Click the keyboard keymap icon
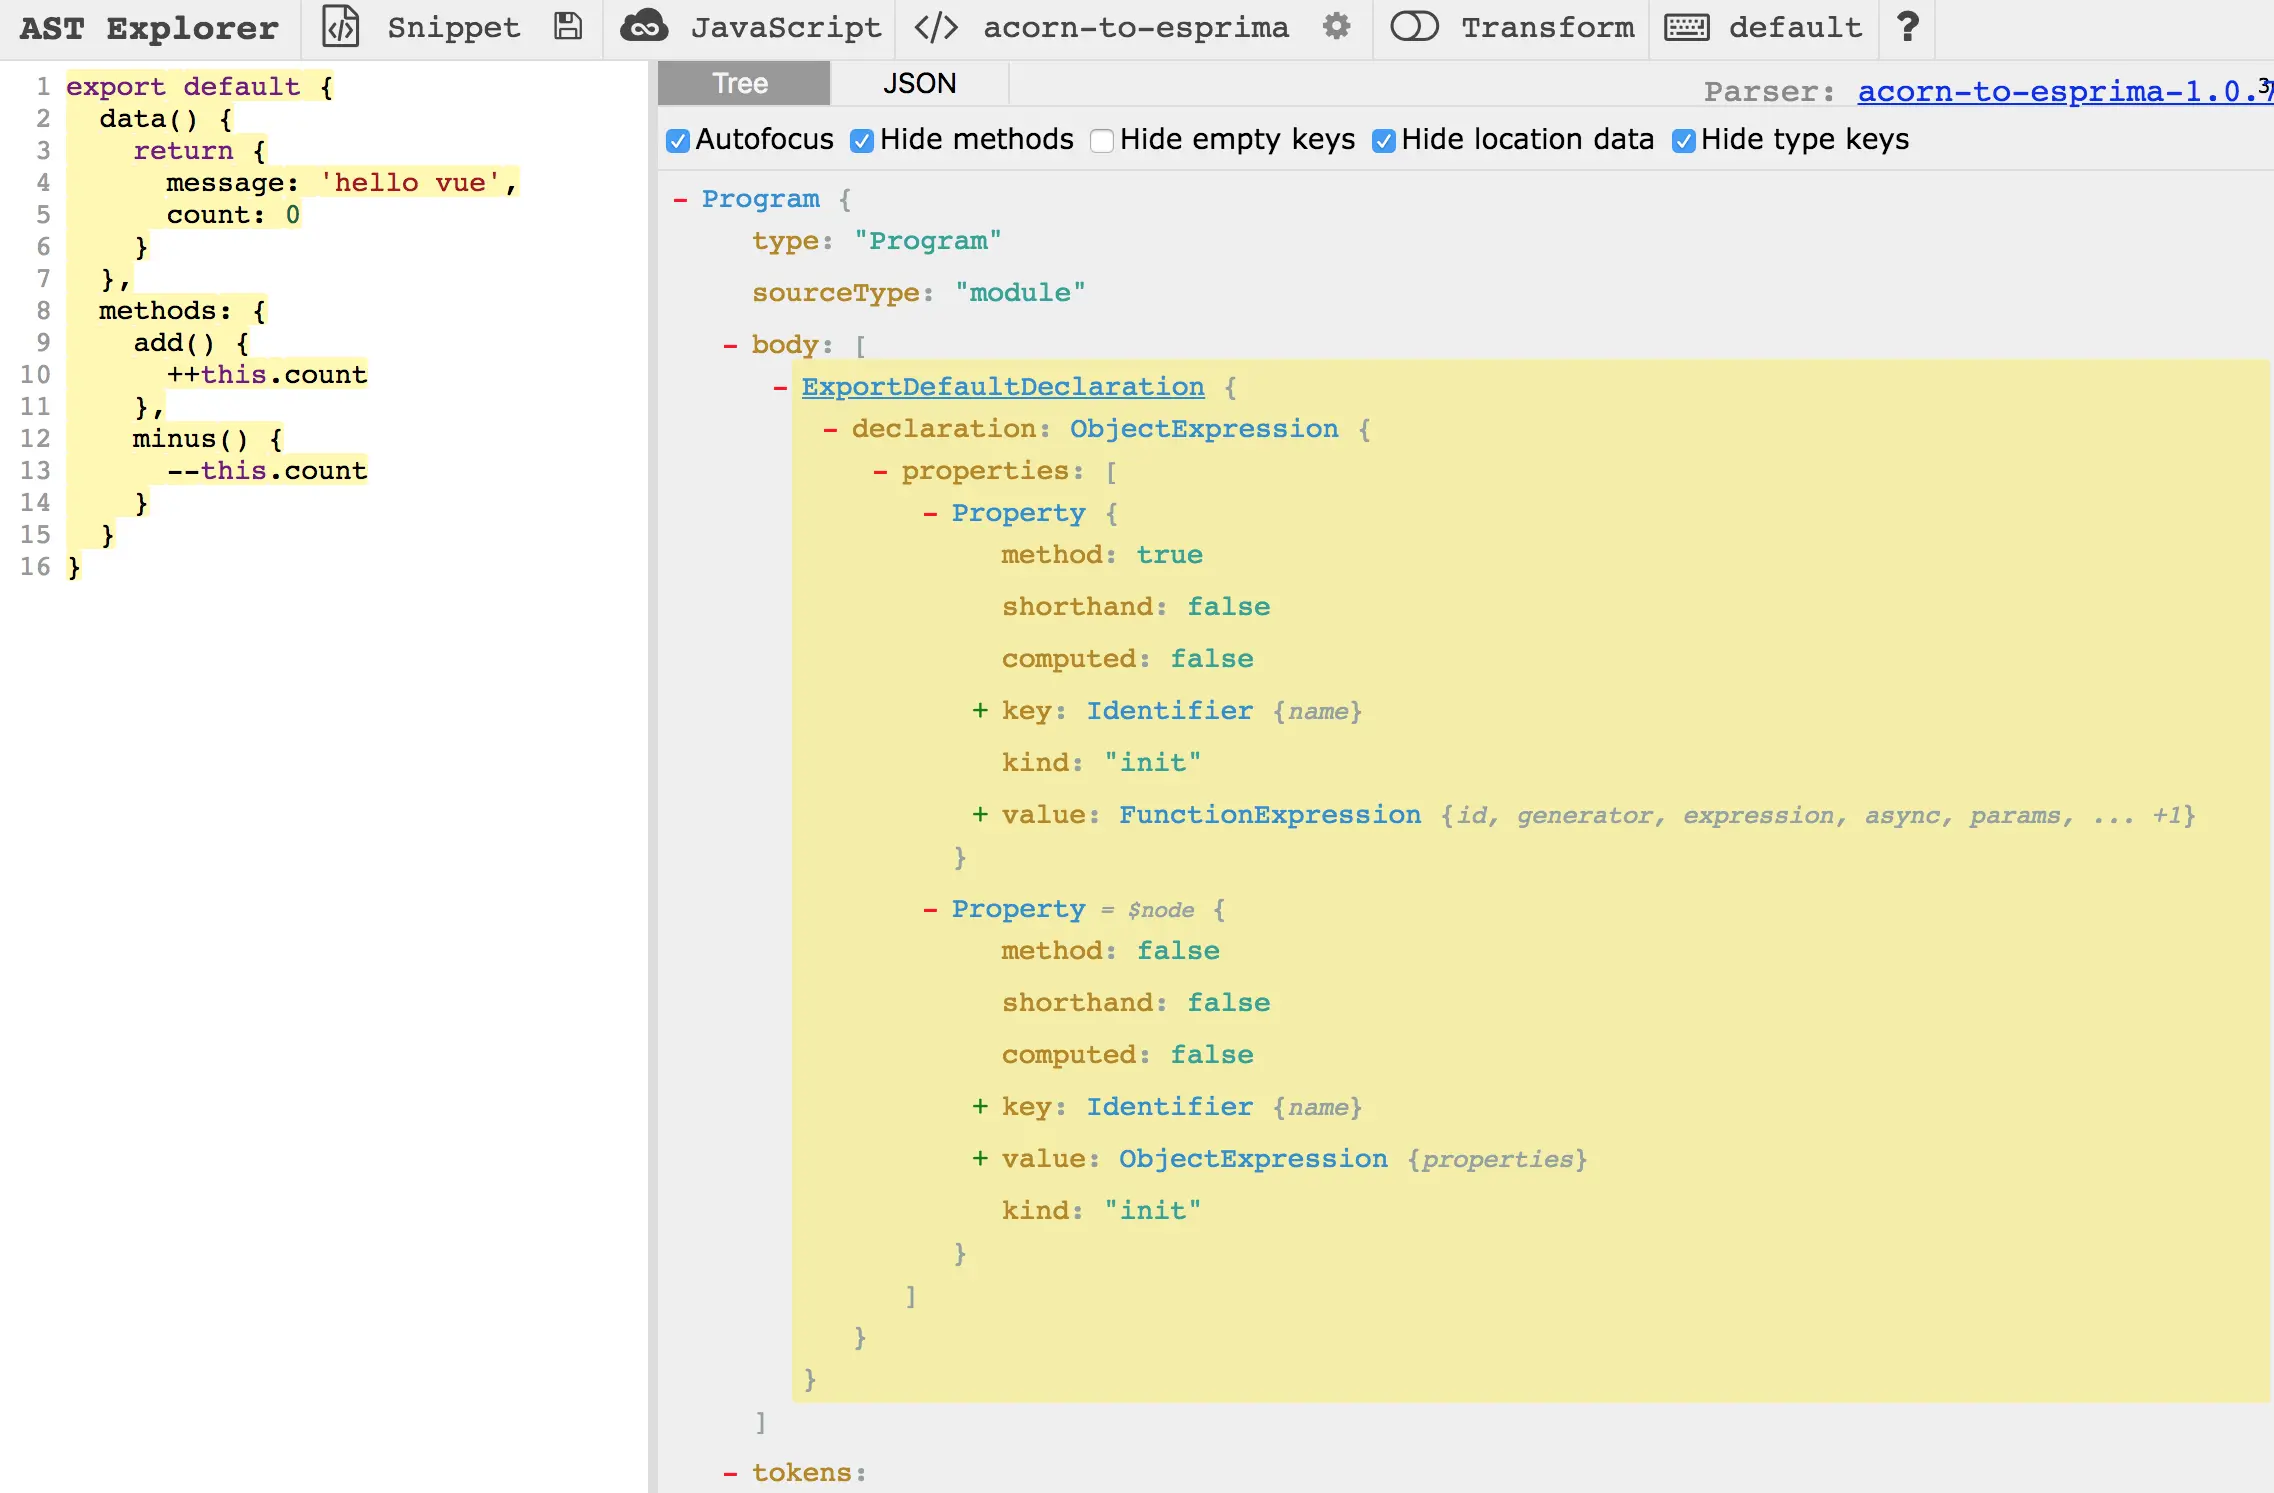 coord(1687,27)
